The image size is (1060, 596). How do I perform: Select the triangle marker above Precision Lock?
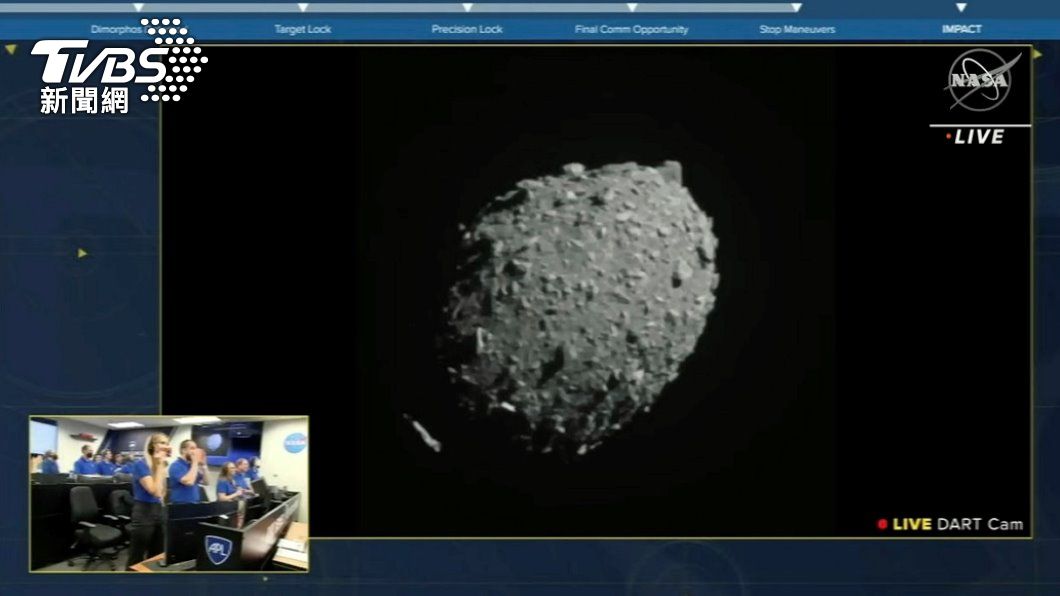coord(467,7)
